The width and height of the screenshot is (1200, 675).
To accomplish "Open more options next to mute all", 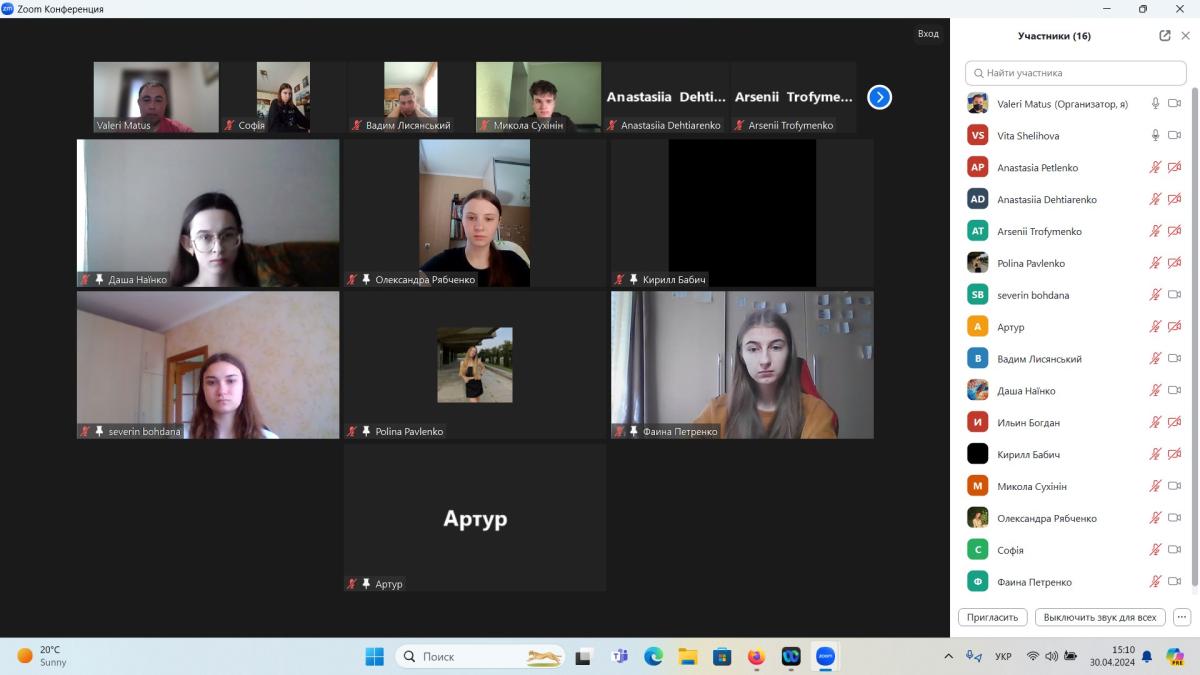I will pos(1182,617).
